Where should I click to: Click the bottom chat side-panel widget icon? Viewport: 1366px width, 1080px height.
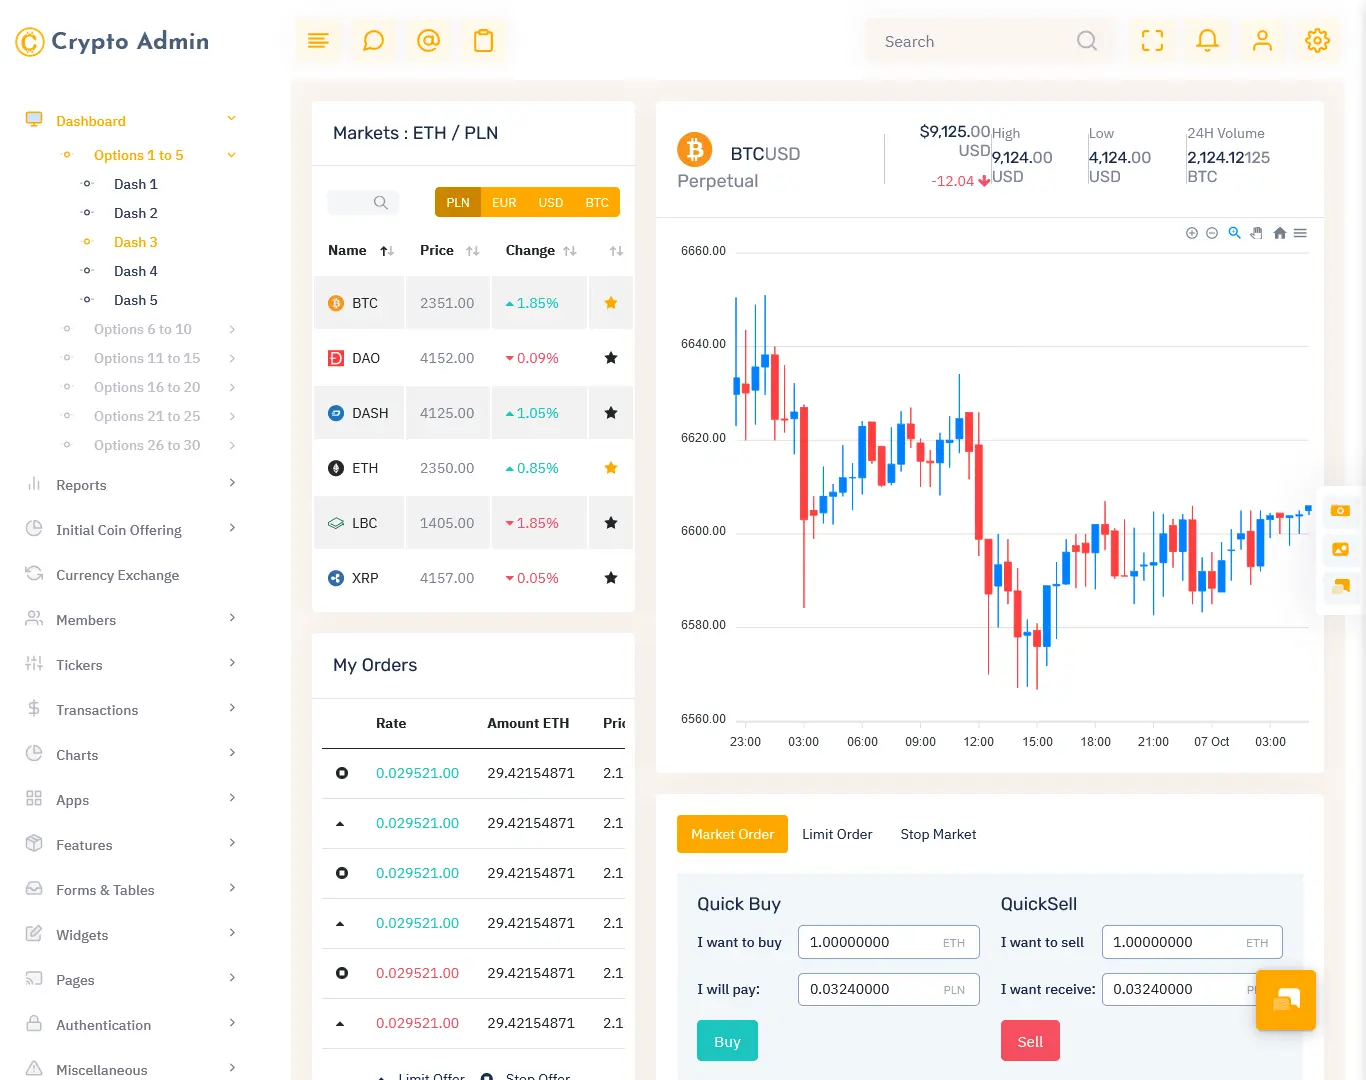click(x=1341, y=587)
